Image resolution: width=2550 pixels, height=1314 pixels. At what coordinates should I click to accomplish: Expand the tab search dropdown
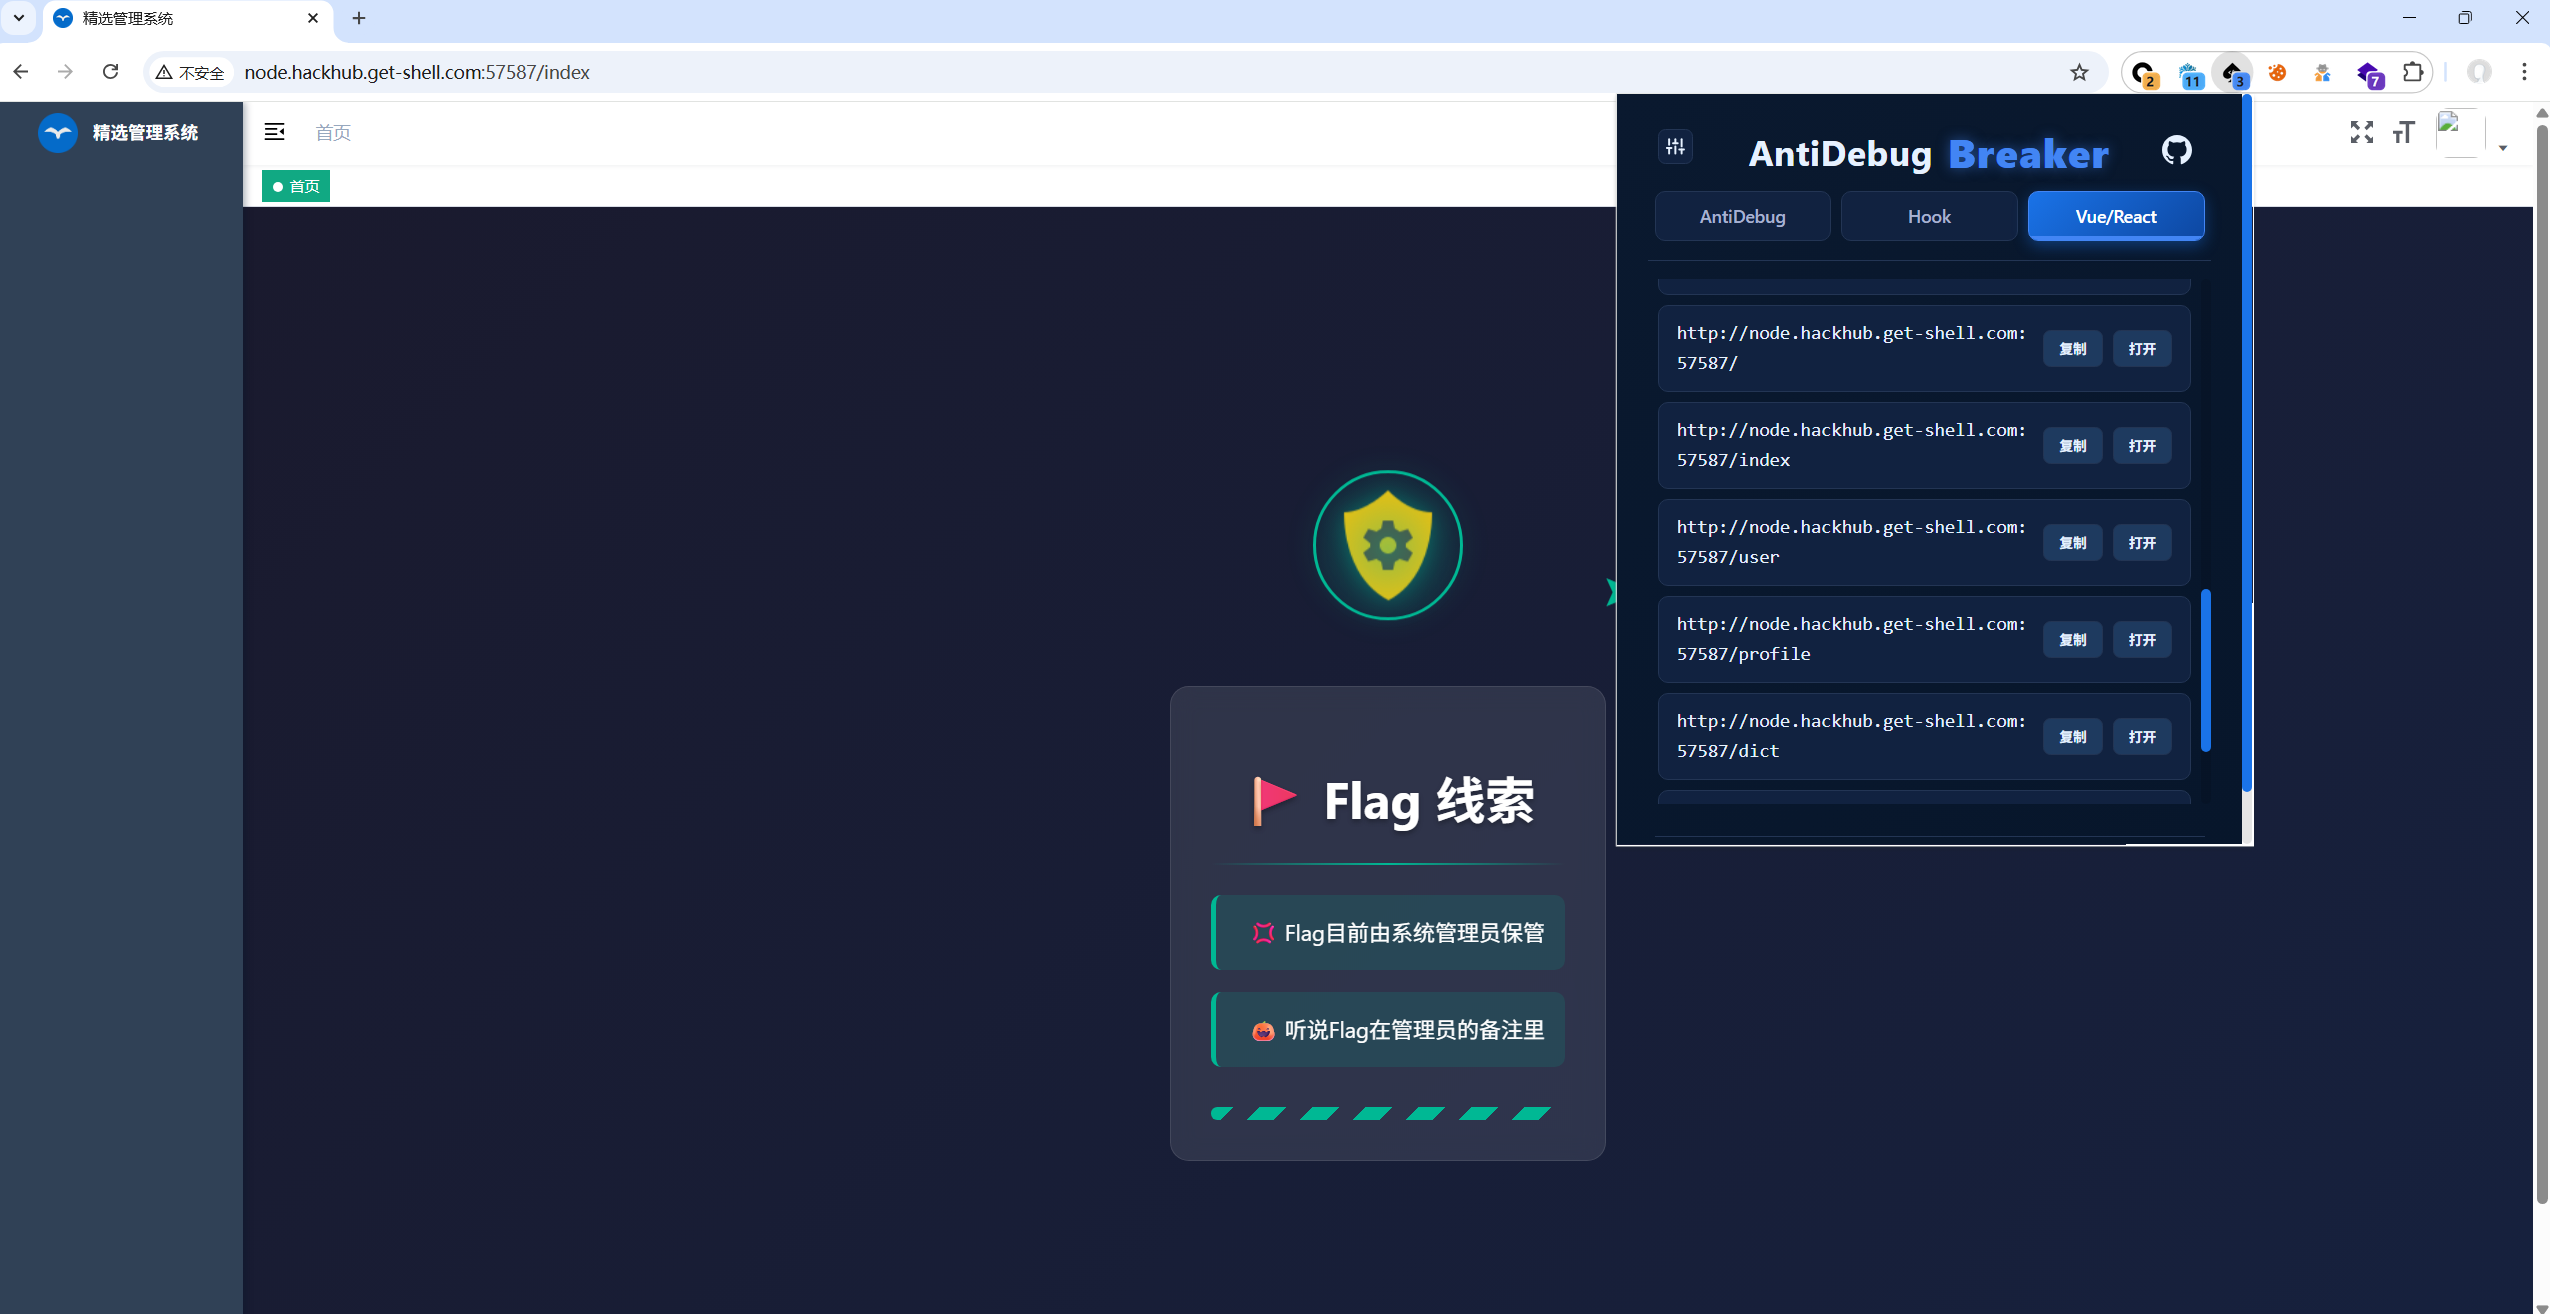coord(19,18)
